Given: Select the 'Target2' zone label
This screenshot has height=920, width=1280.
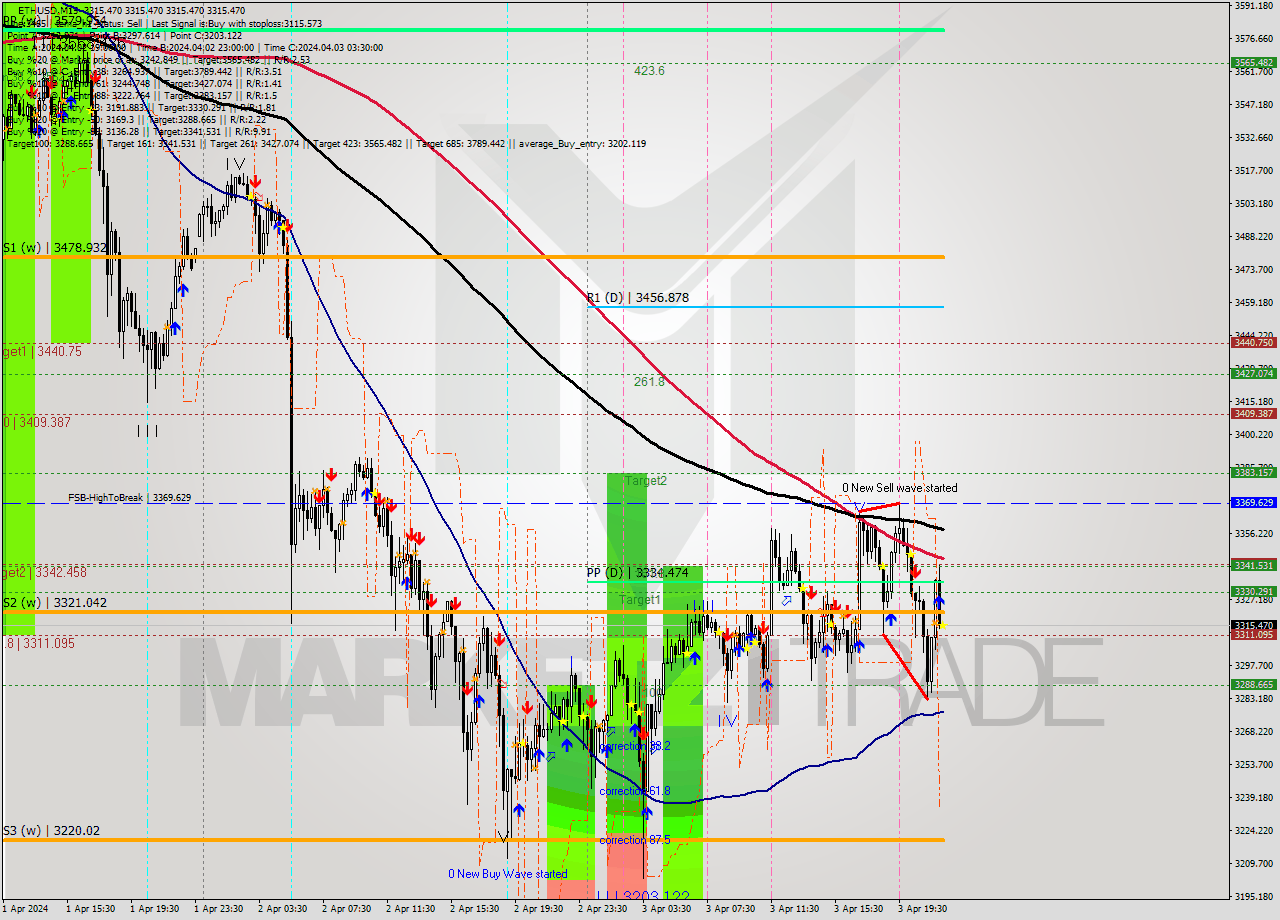Looking at the screenshot, I should coord(646,481).
